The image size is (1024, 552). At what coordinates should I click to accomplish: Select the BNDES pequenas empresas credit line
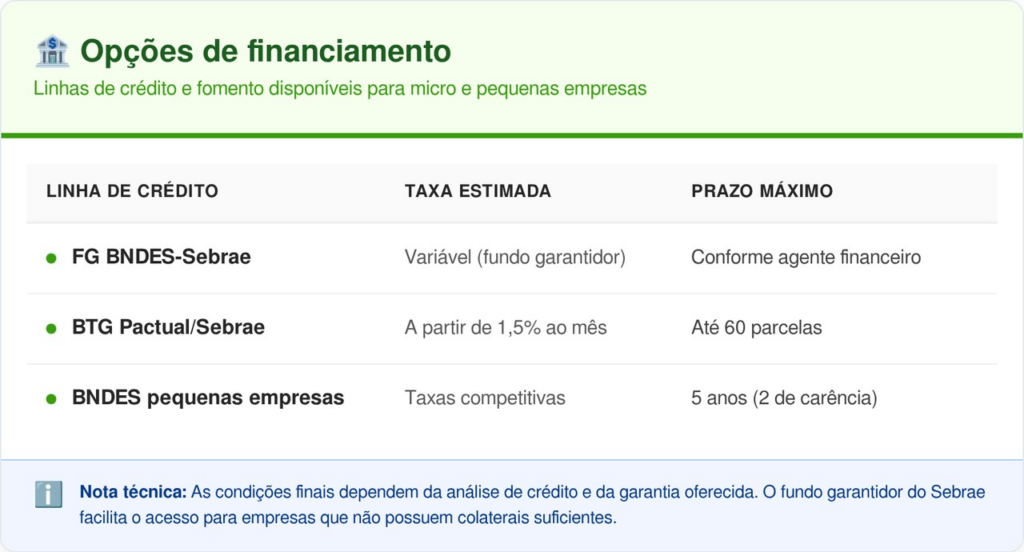click(208, 398)
